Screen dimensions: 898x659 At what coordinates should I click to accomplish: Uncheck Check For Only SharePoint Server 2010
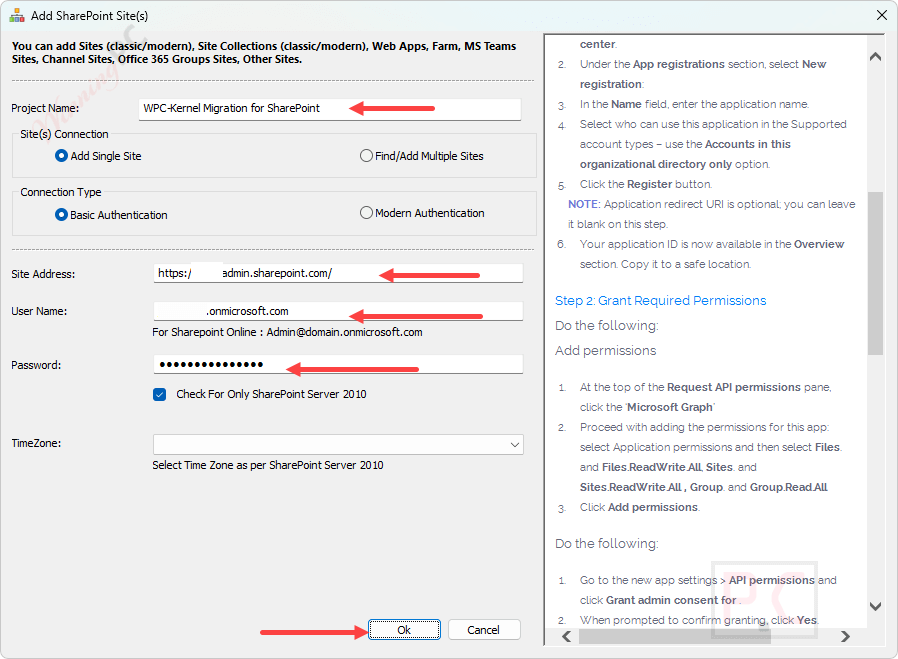pyautogui.click(x=159, y=394)
